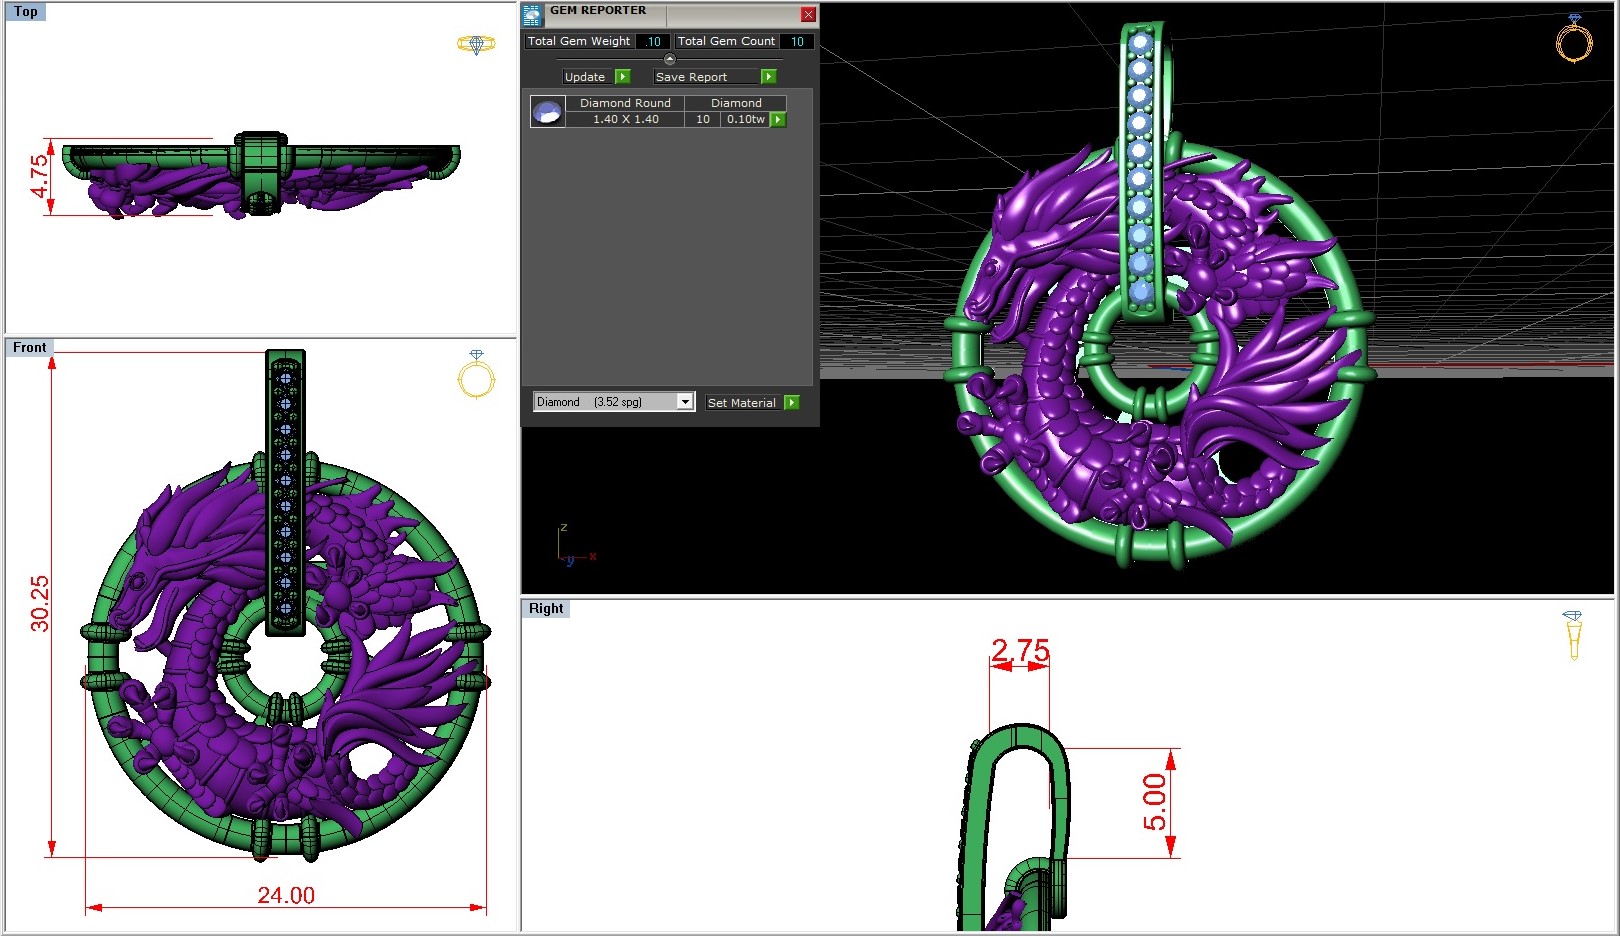This screenshot has width=1620, height=936.
Task: Close the Gem Reporter panel
Action: pos(808,14)
